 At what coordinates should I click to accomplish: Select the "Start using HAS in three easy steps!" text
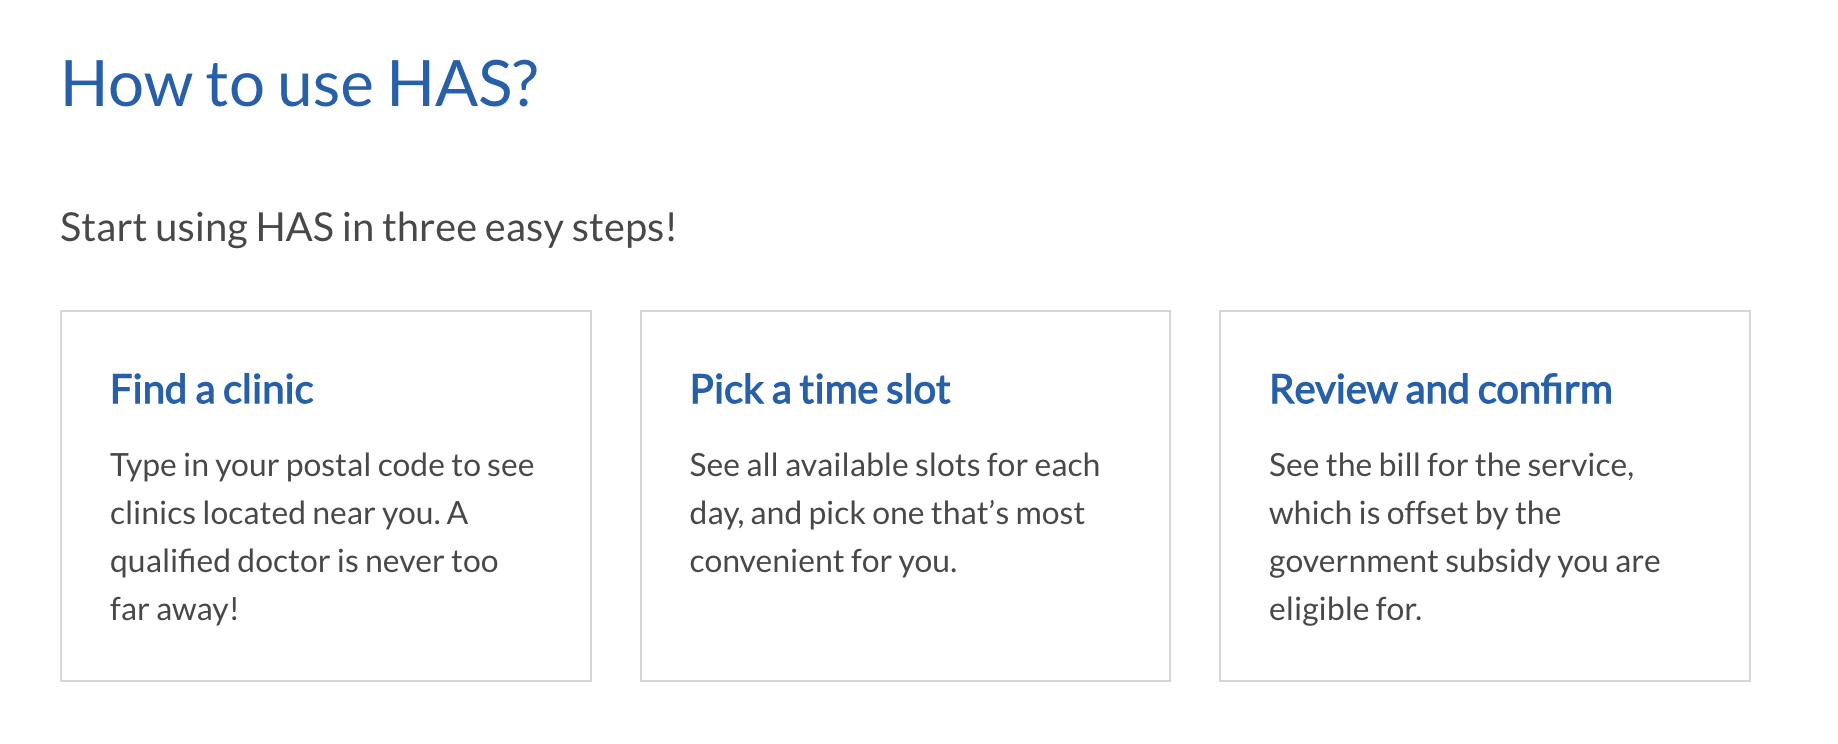[368, 228]
